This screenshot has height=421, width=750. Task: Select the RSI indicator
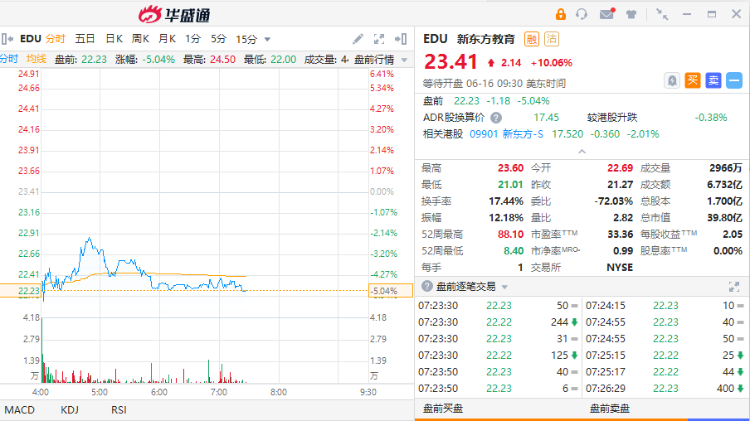pos(119,410)
